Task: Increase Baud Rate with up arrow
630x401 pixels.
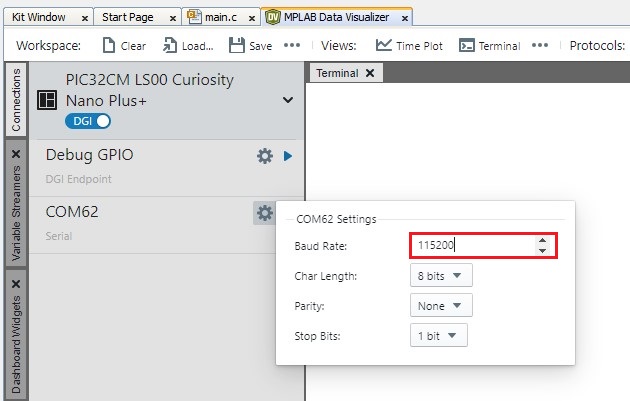Action: (x=542, y=239)
